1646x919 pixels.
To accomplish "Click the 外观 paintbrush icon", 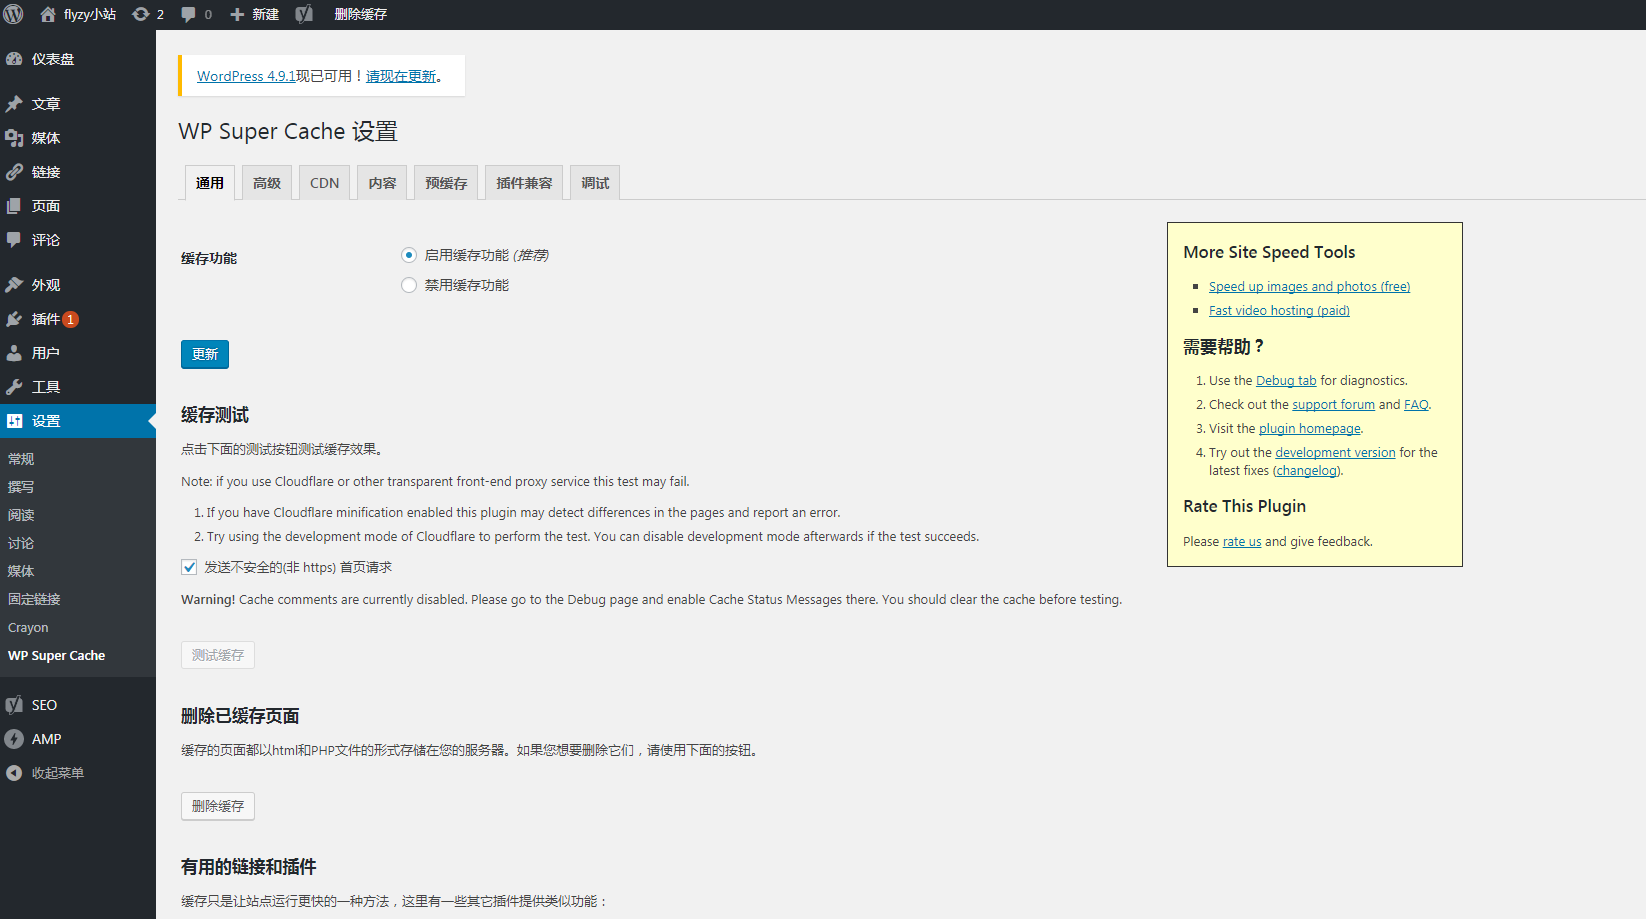I will coord(14,285).
